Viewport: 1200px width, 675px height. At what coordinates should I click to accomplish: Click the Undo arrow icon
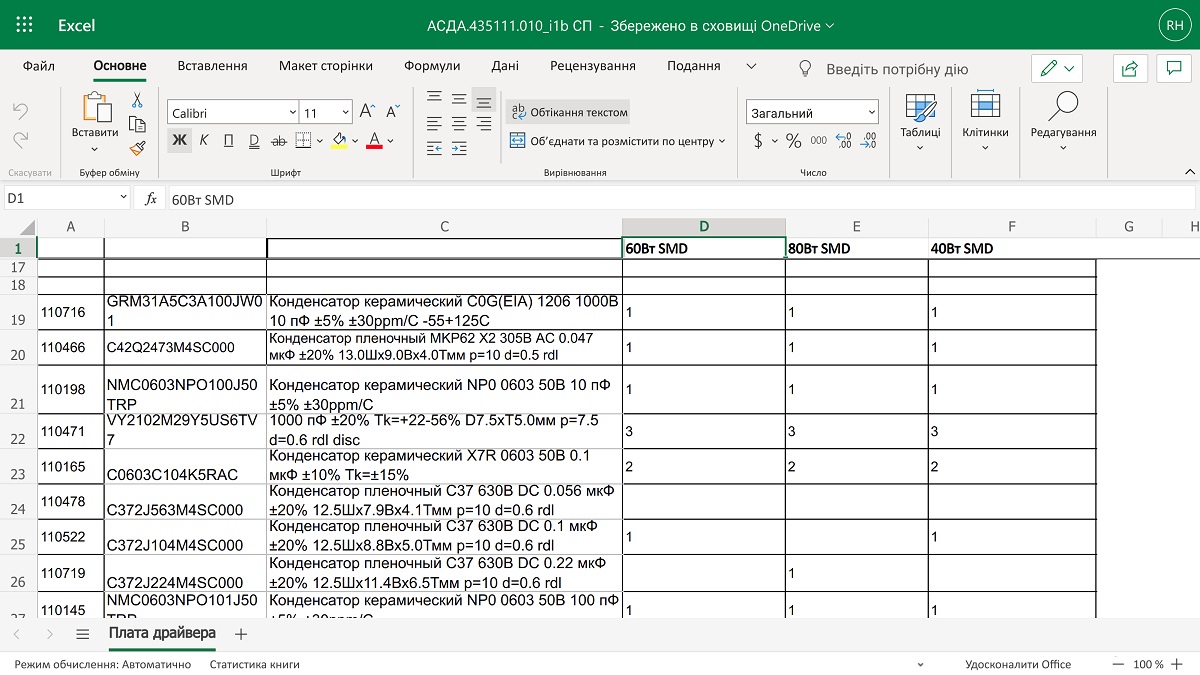pos(20,110)
